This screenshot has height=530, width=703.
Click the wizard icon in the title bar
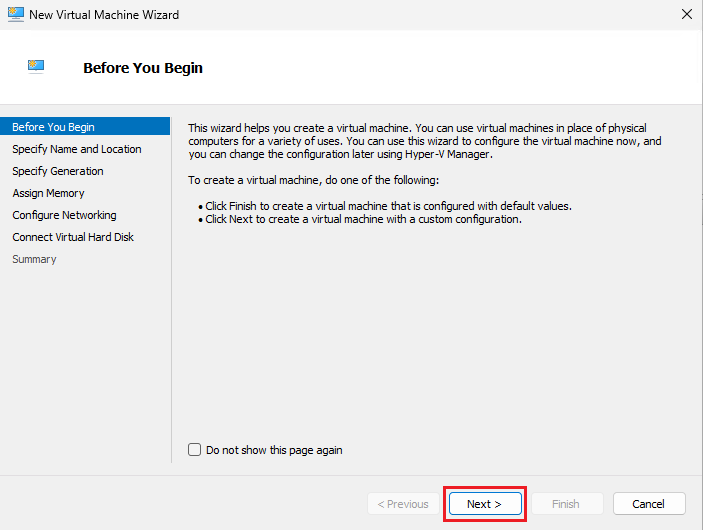pyautogui.click(x=14, y=15)
